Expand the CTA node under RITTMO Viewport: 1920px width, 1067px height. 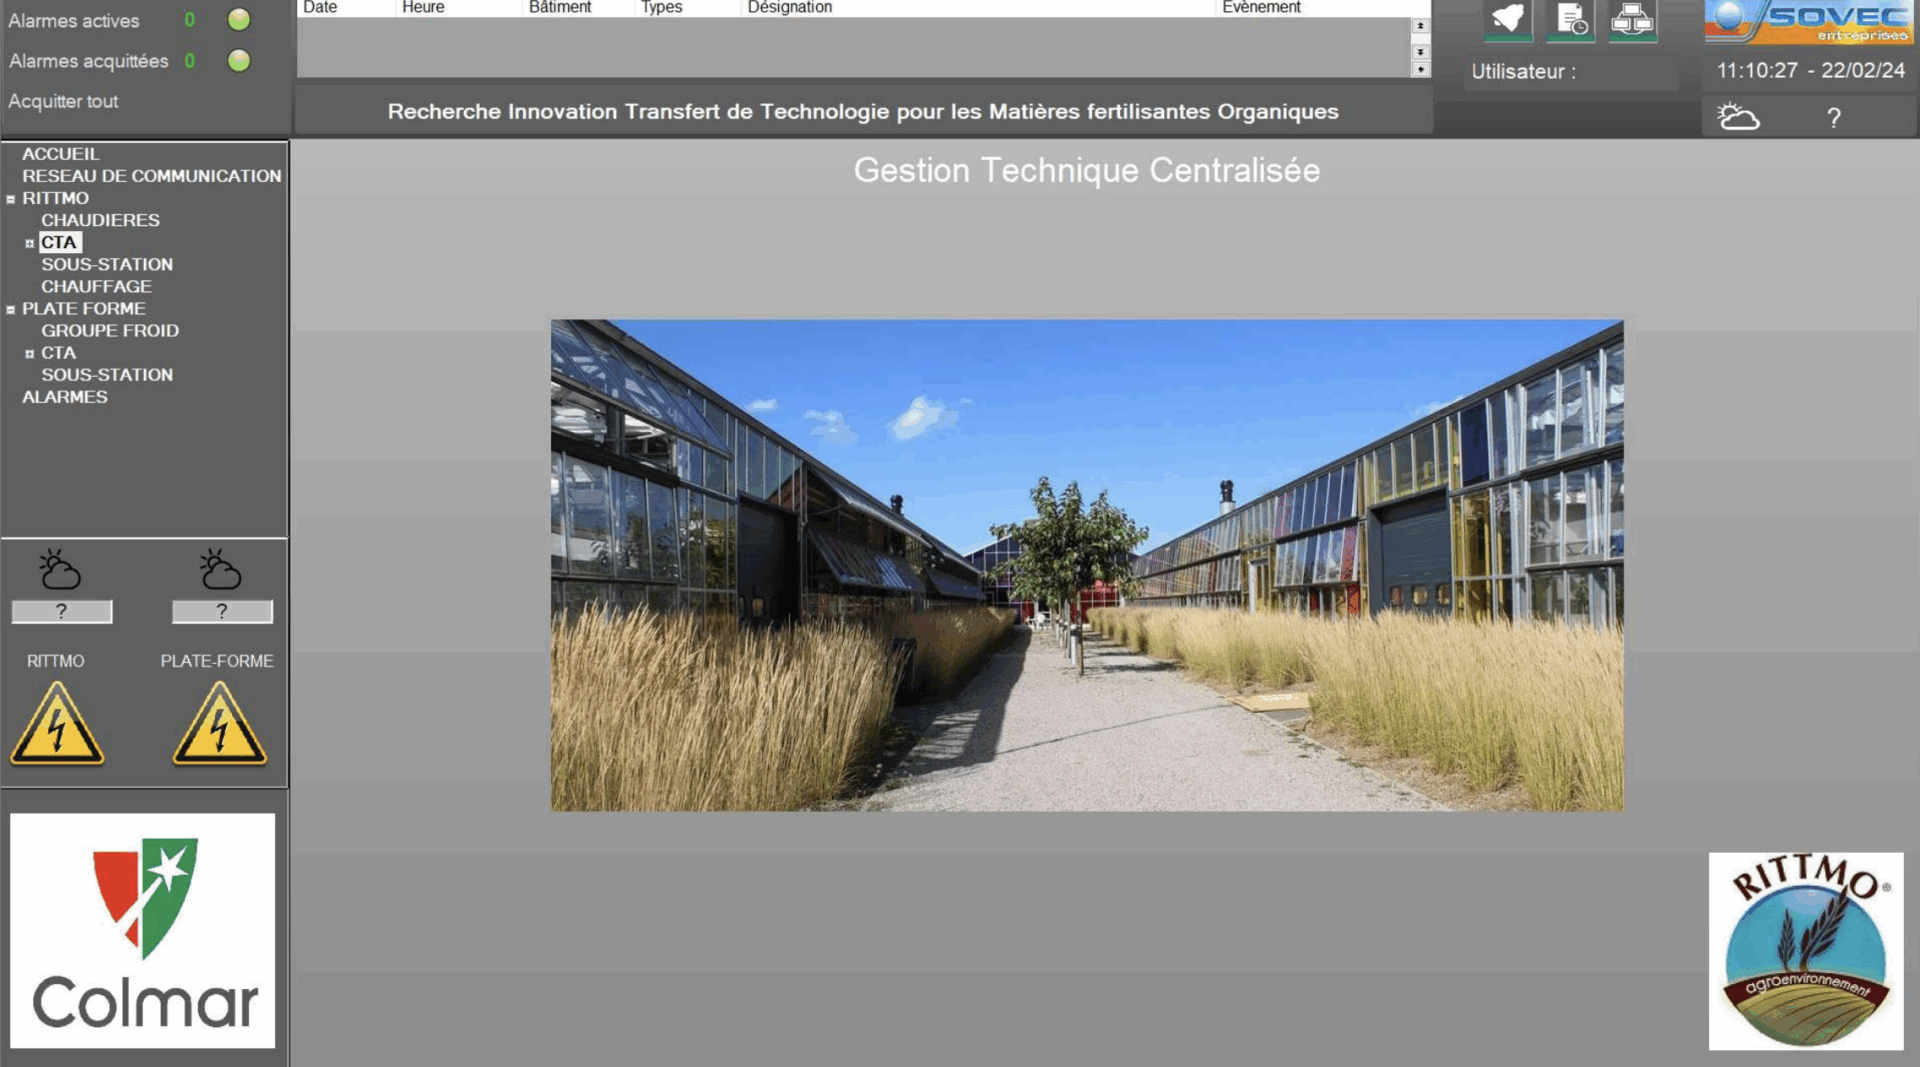(x=30, y=243)
